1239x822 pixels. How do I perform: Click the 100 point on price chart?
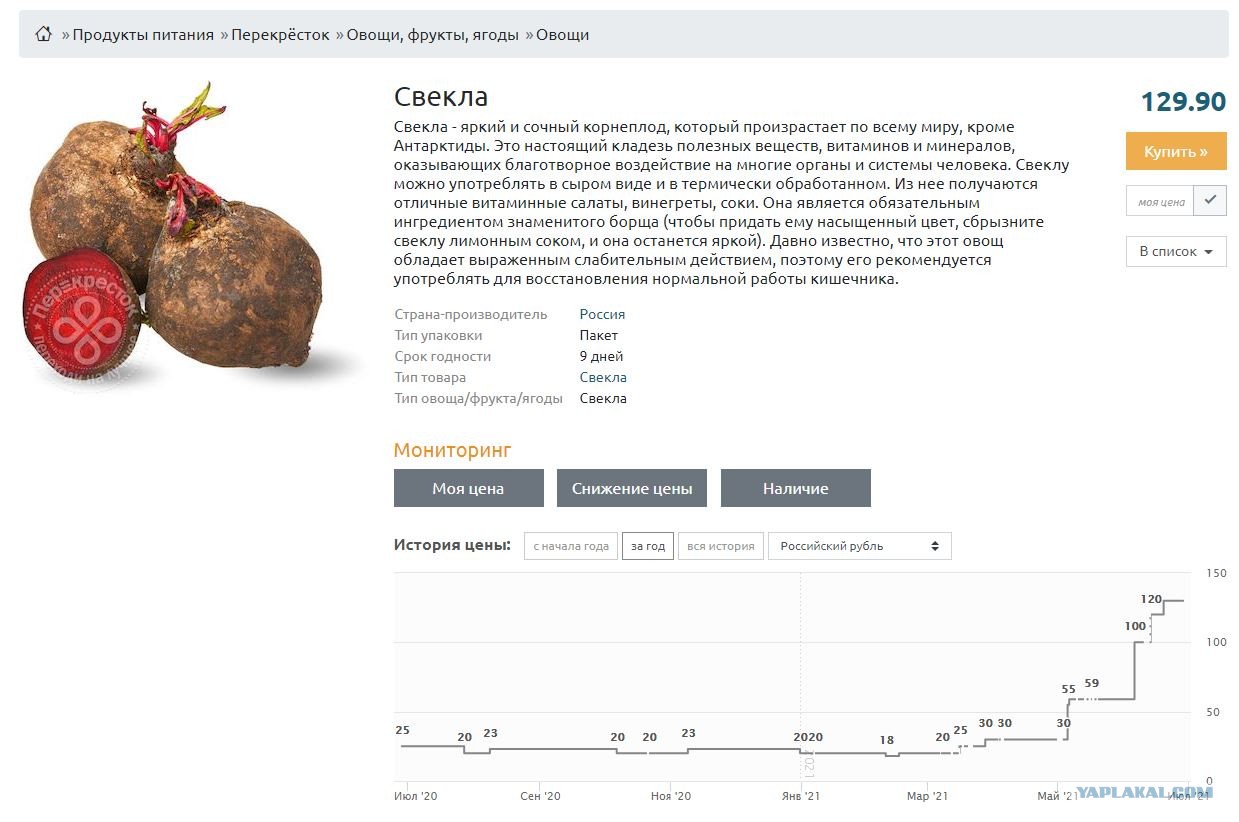1135,626
